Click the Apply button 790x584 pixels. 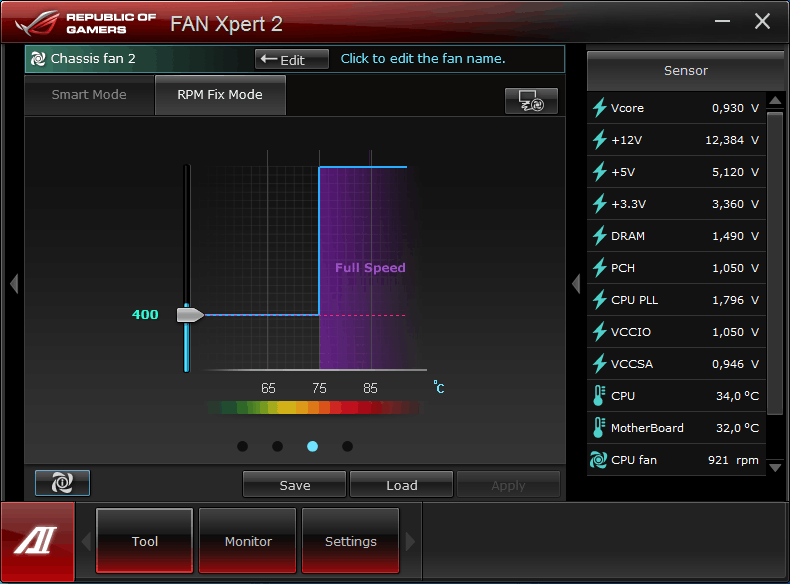pyautogui.click(x=508, y=485)
